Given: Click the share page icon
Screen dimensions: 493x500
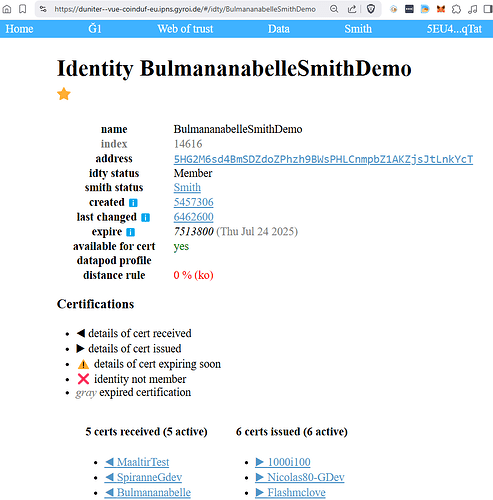Looking at the screenshot, I should (x=352, y=9).
